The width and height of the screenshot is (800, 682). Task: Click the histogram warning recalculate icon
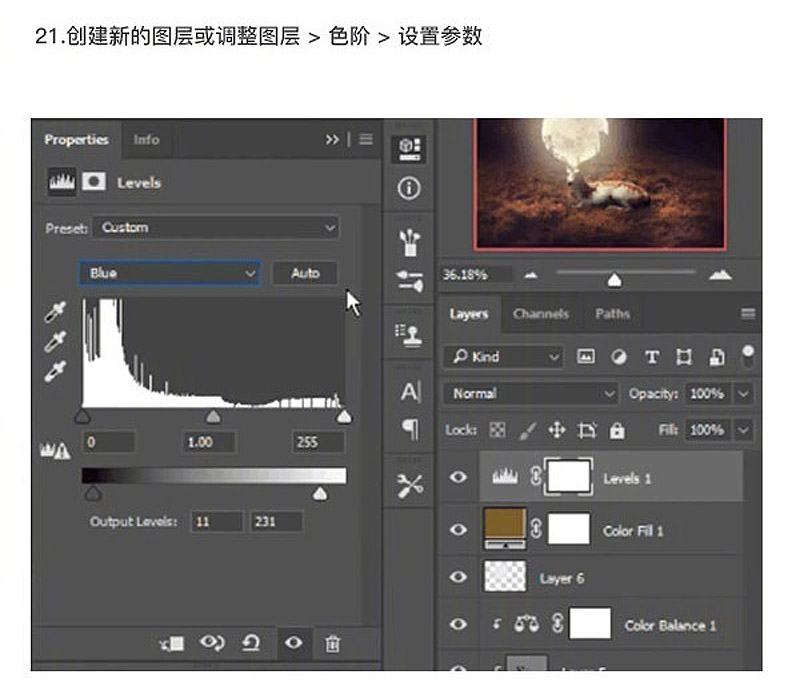[55, 450]
